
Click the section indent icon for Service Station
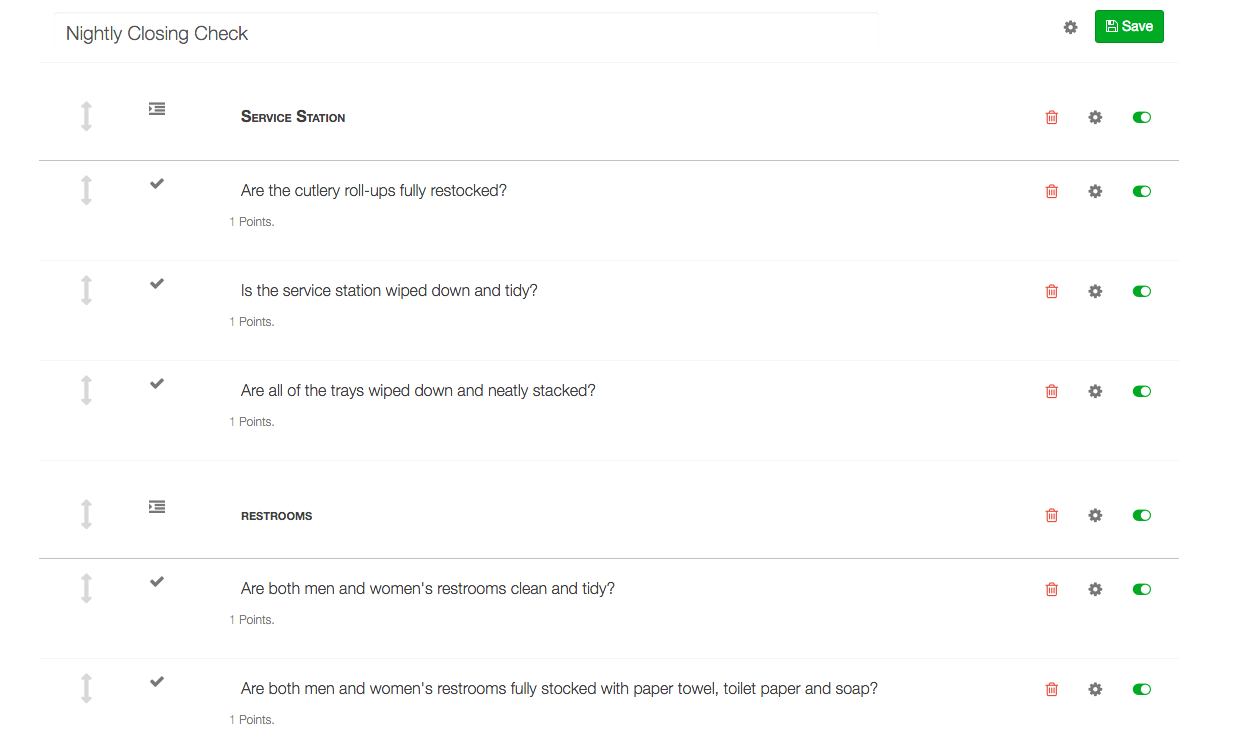157,108
